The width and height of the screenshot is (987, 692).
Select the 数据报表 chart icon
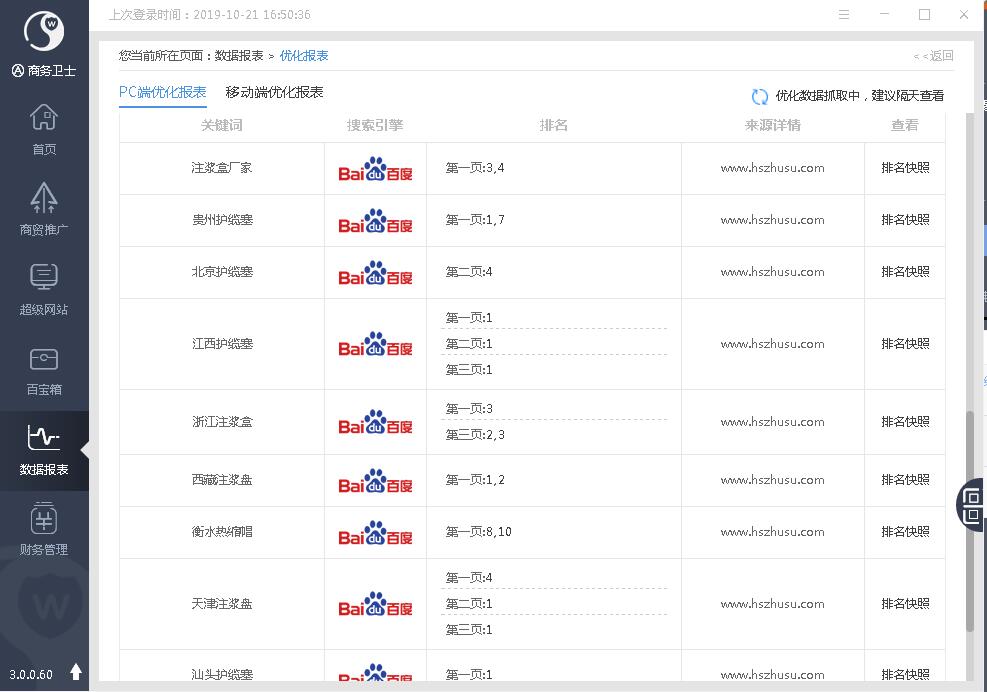click(44, 448)
